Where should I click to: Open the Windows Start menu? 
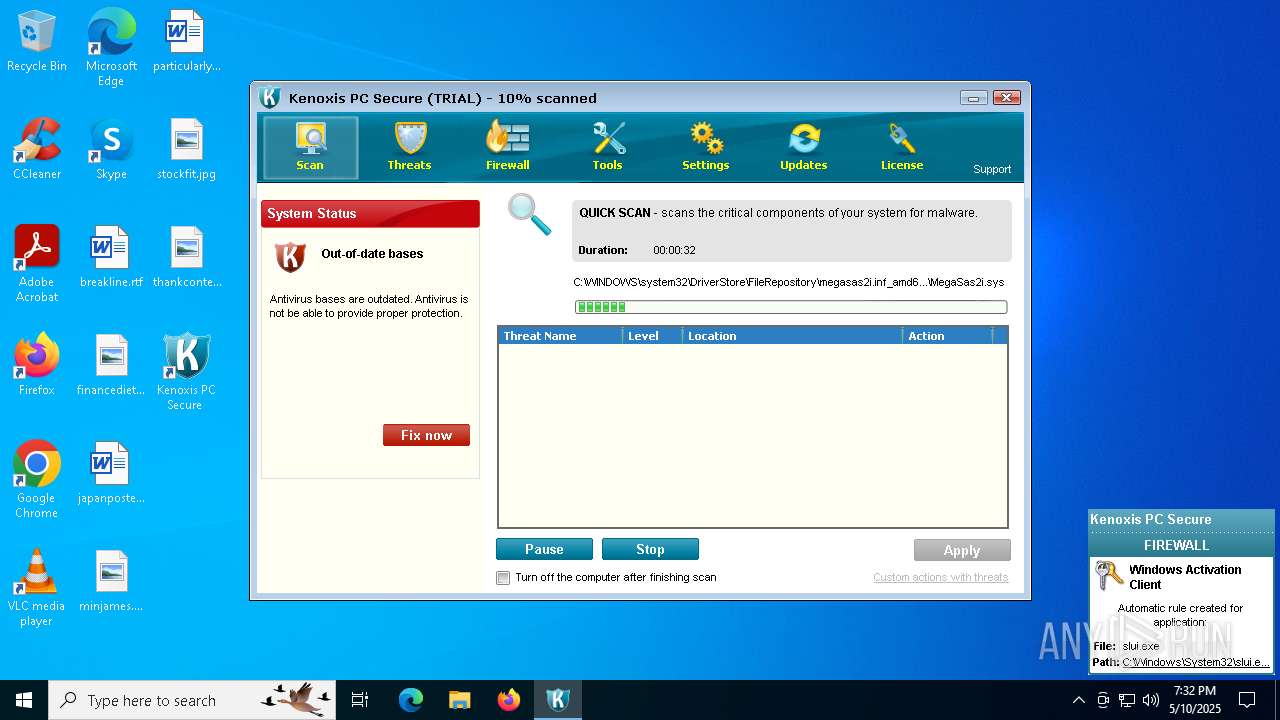click(24, 700)
